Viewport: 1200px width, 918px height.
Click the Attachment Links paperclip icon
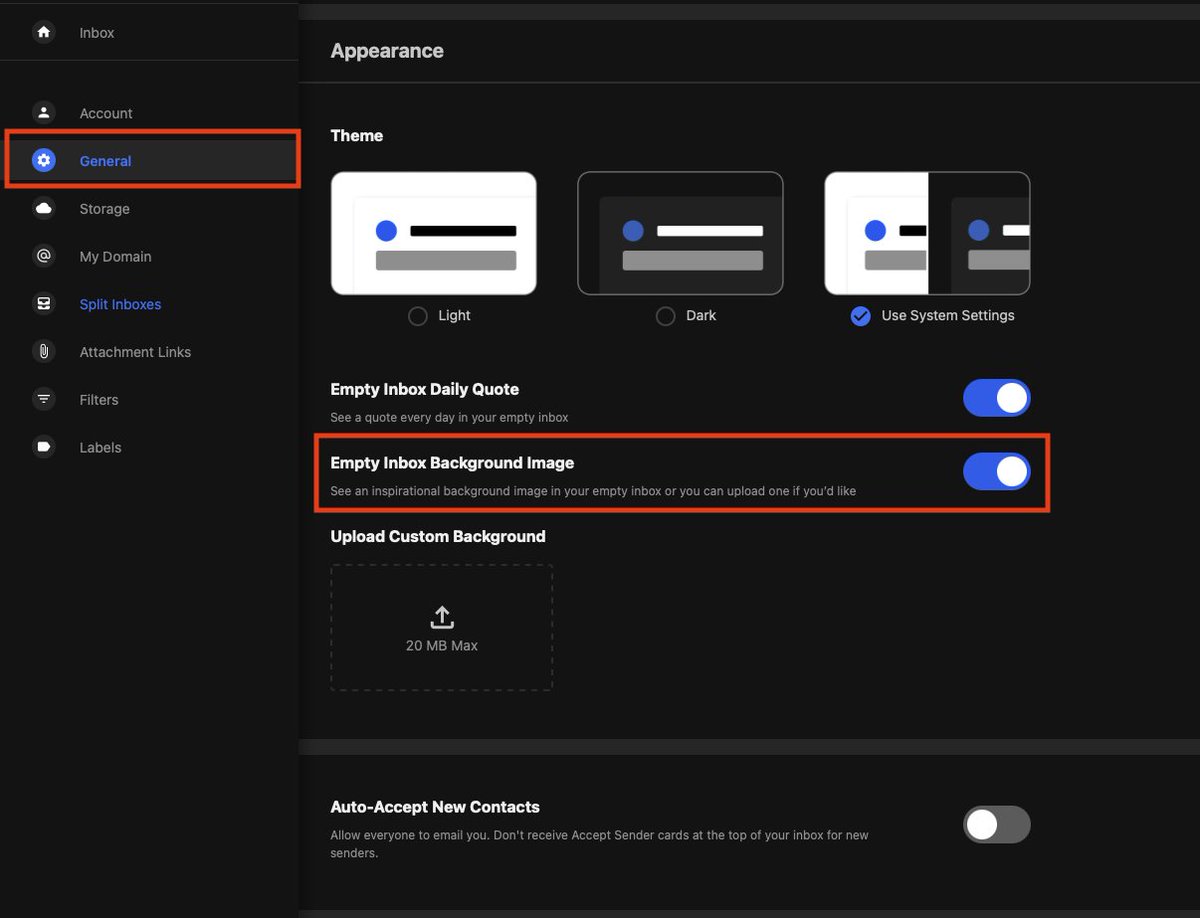44,352
